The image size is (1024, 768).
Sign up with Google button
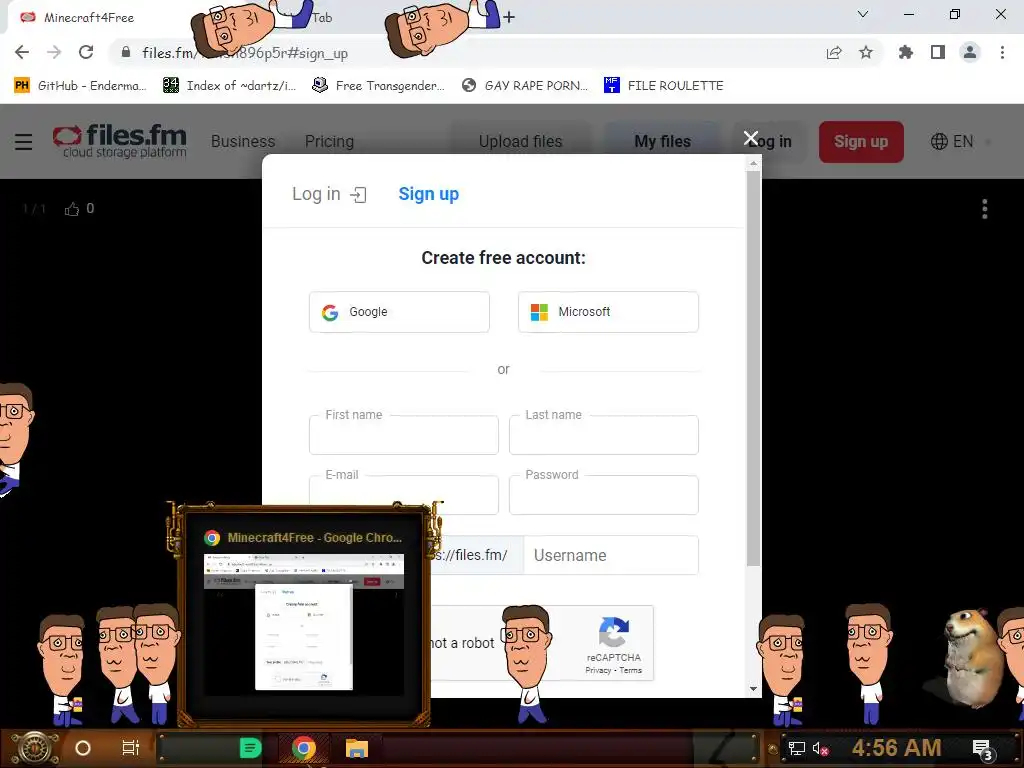tap(399, 312)
